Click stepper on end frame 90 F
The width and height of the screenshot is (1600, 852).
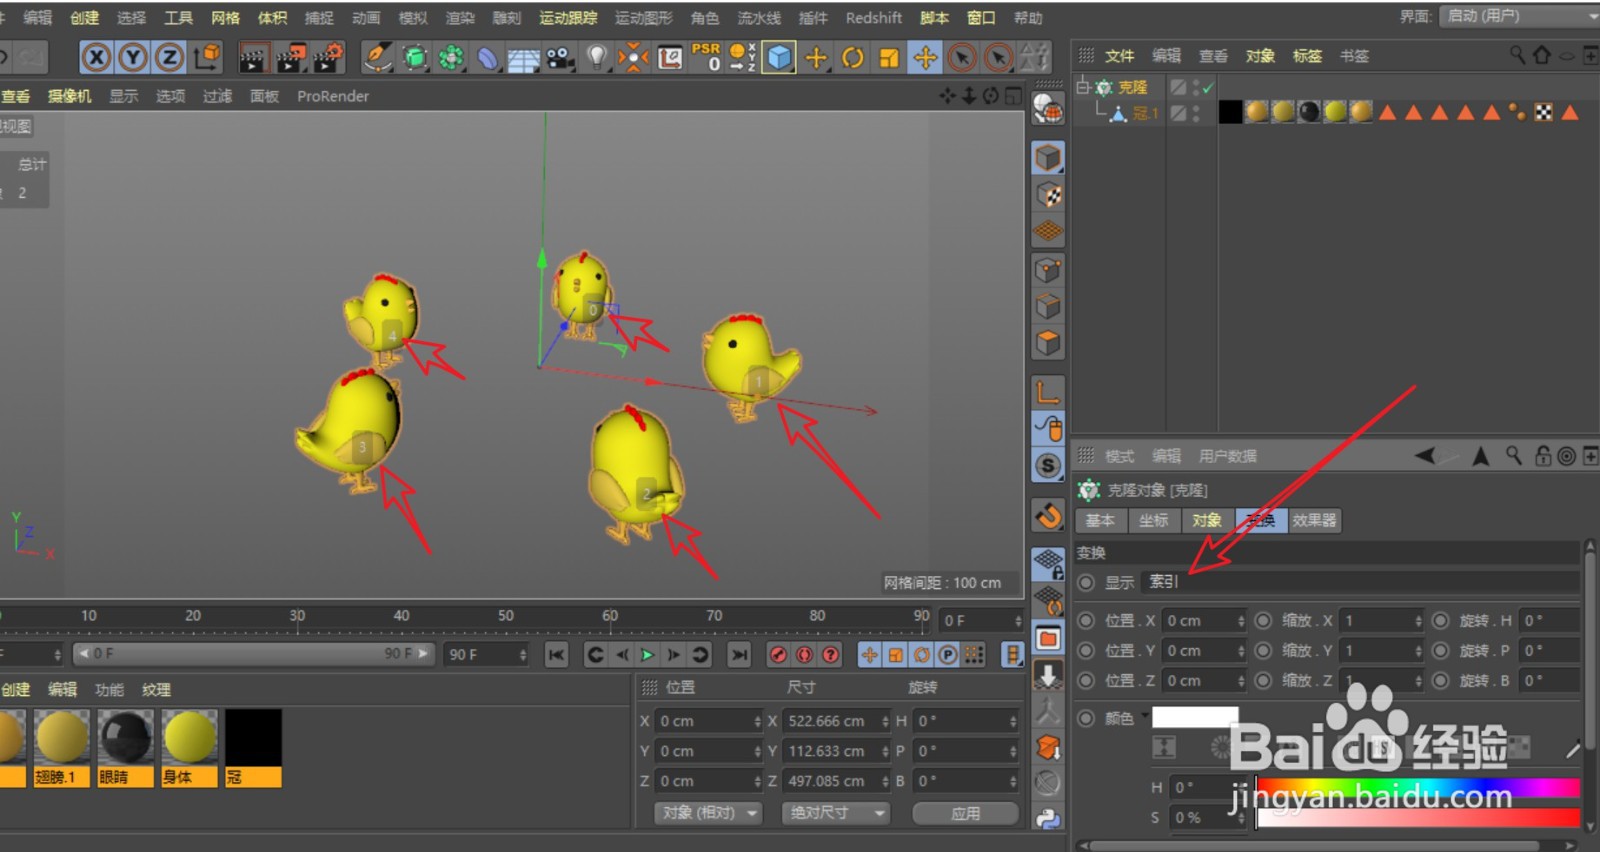(x=522, y=655)
